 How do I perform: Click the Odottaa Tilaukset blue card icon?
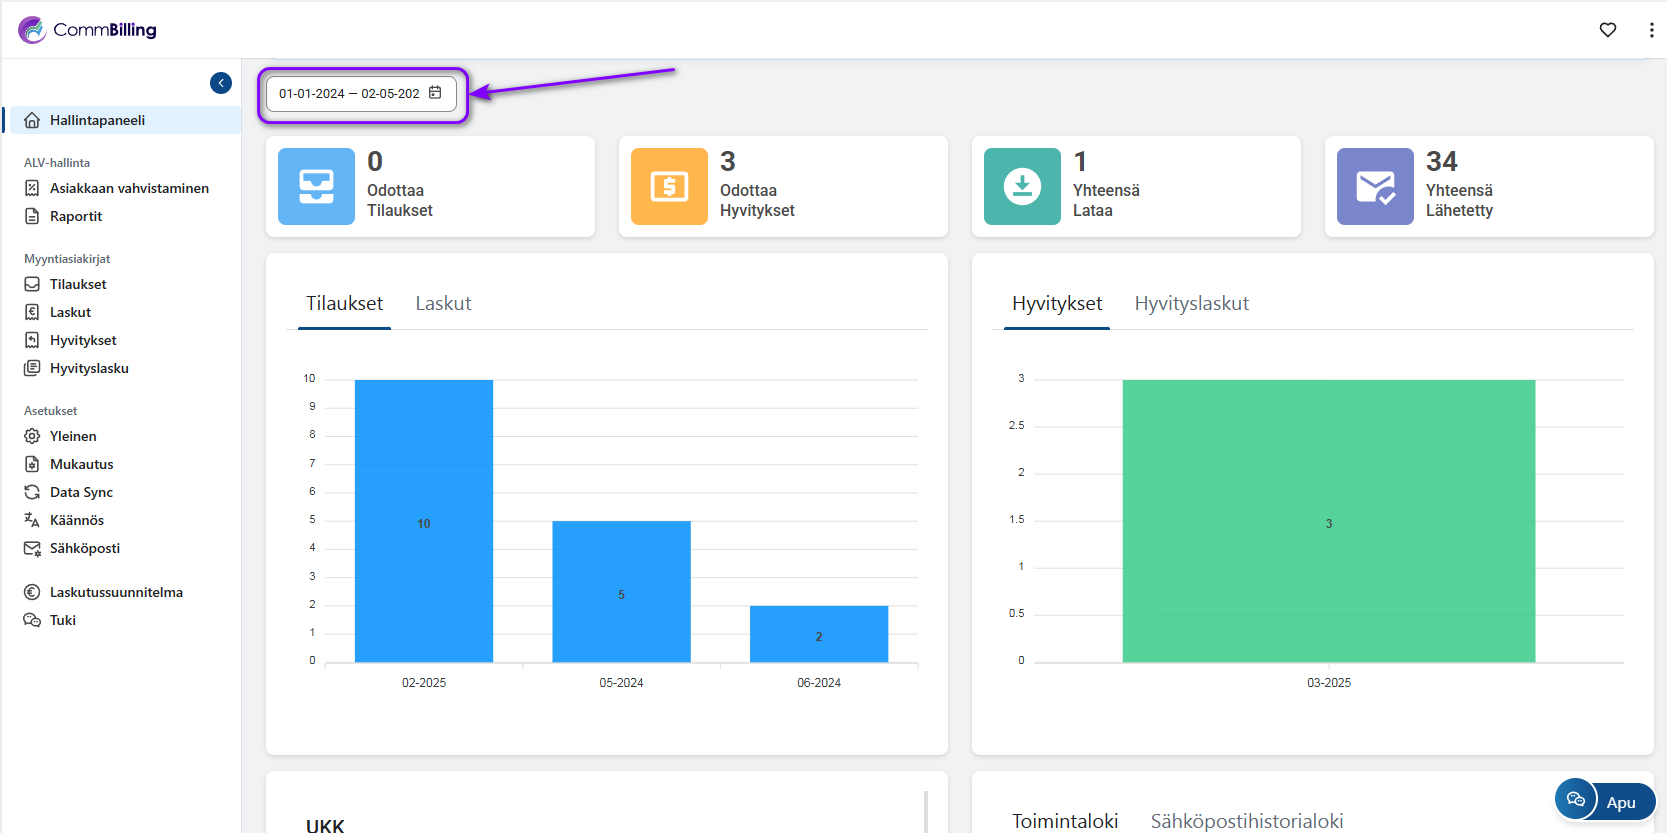[x=316, y=187]
